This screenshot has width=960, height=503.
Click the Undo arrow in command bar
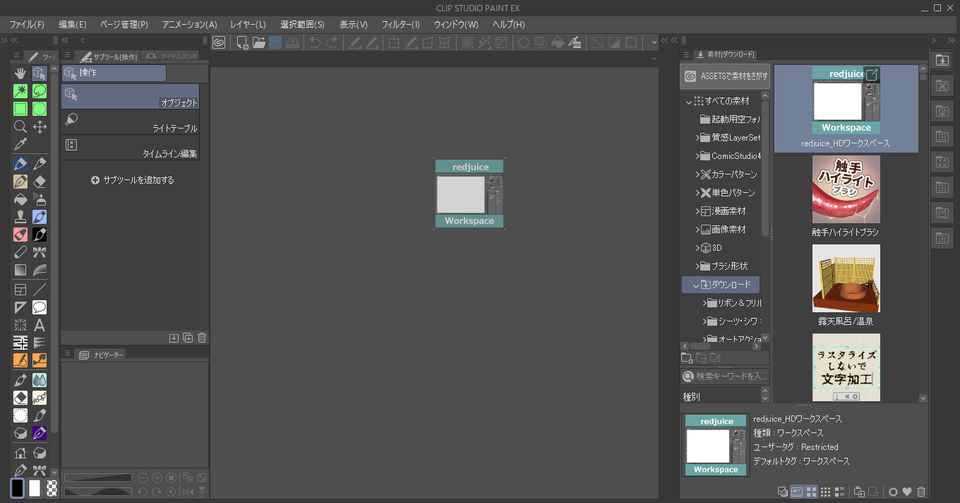(x=315, y=42)
